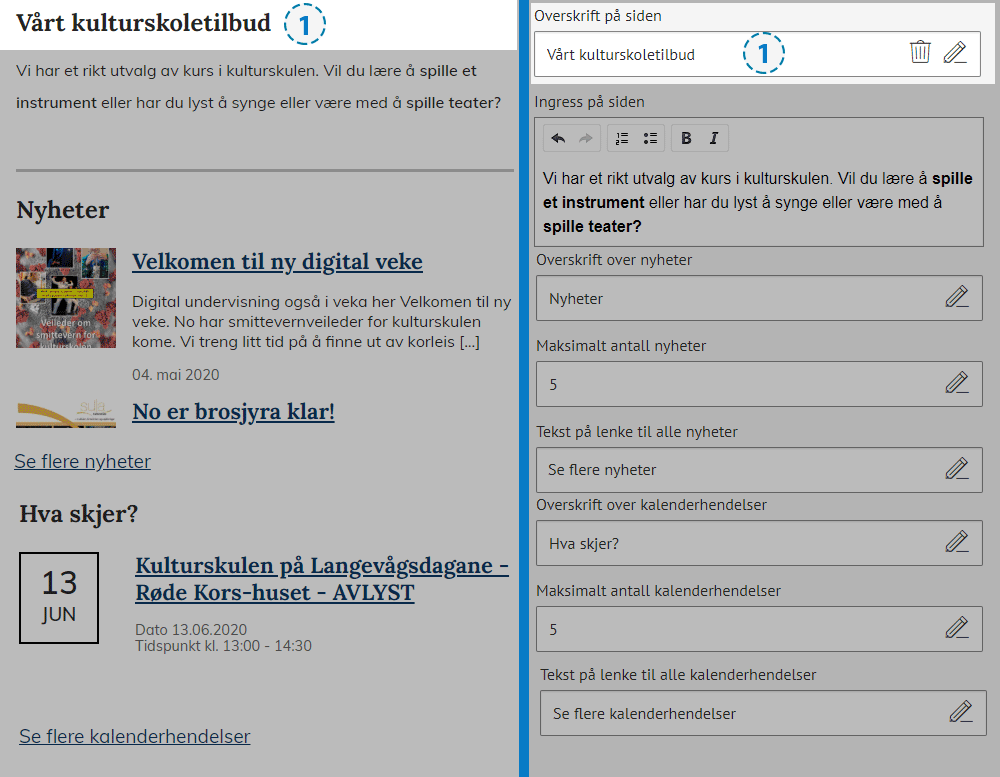The width and height of the screenshot is (1000, 777).
Task: Edit the 'Hva skjer?' heading pencil icon
Action: pyautogui.click(x=957, y=542)
